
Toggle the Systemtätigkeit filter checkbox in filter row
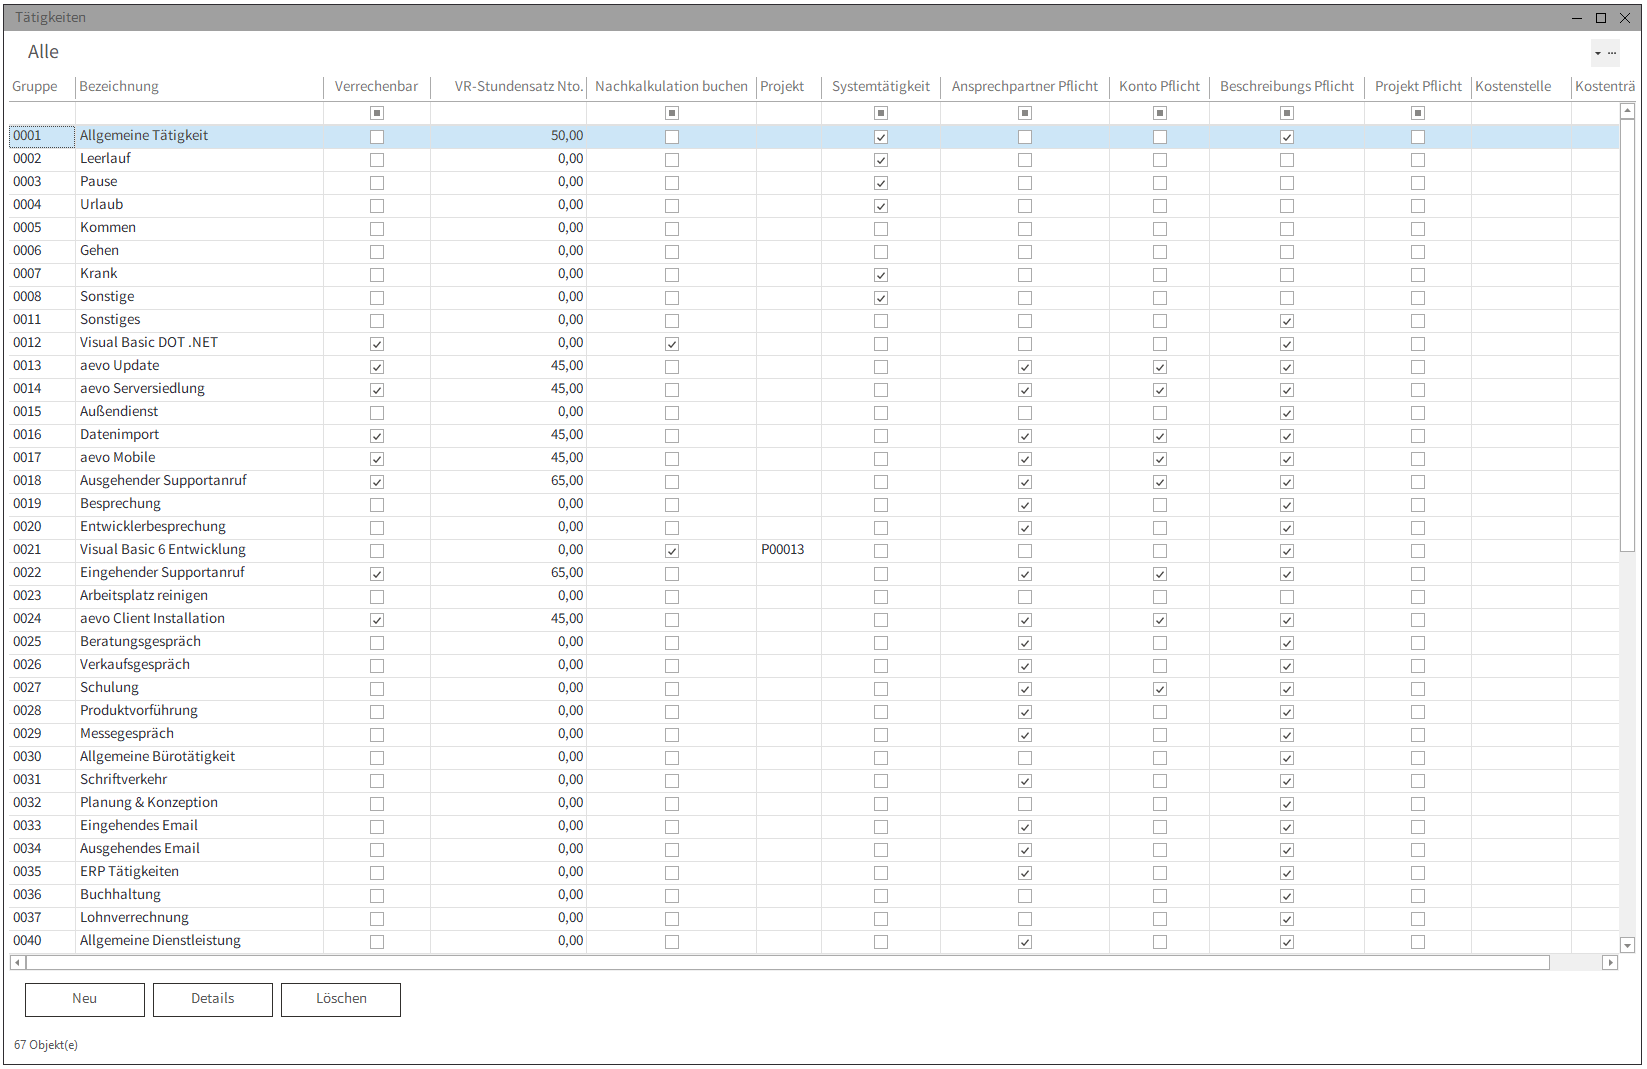pyautogui.click(x=881, y=113)
